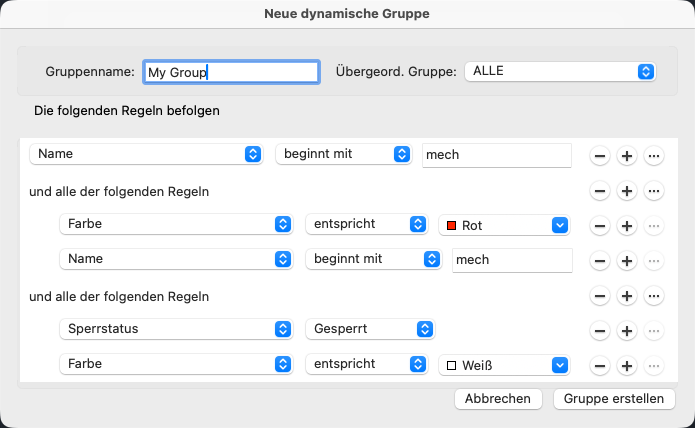Open the ellipsis options on the first Name rule
695x428 pixels.
pos(654,156)
